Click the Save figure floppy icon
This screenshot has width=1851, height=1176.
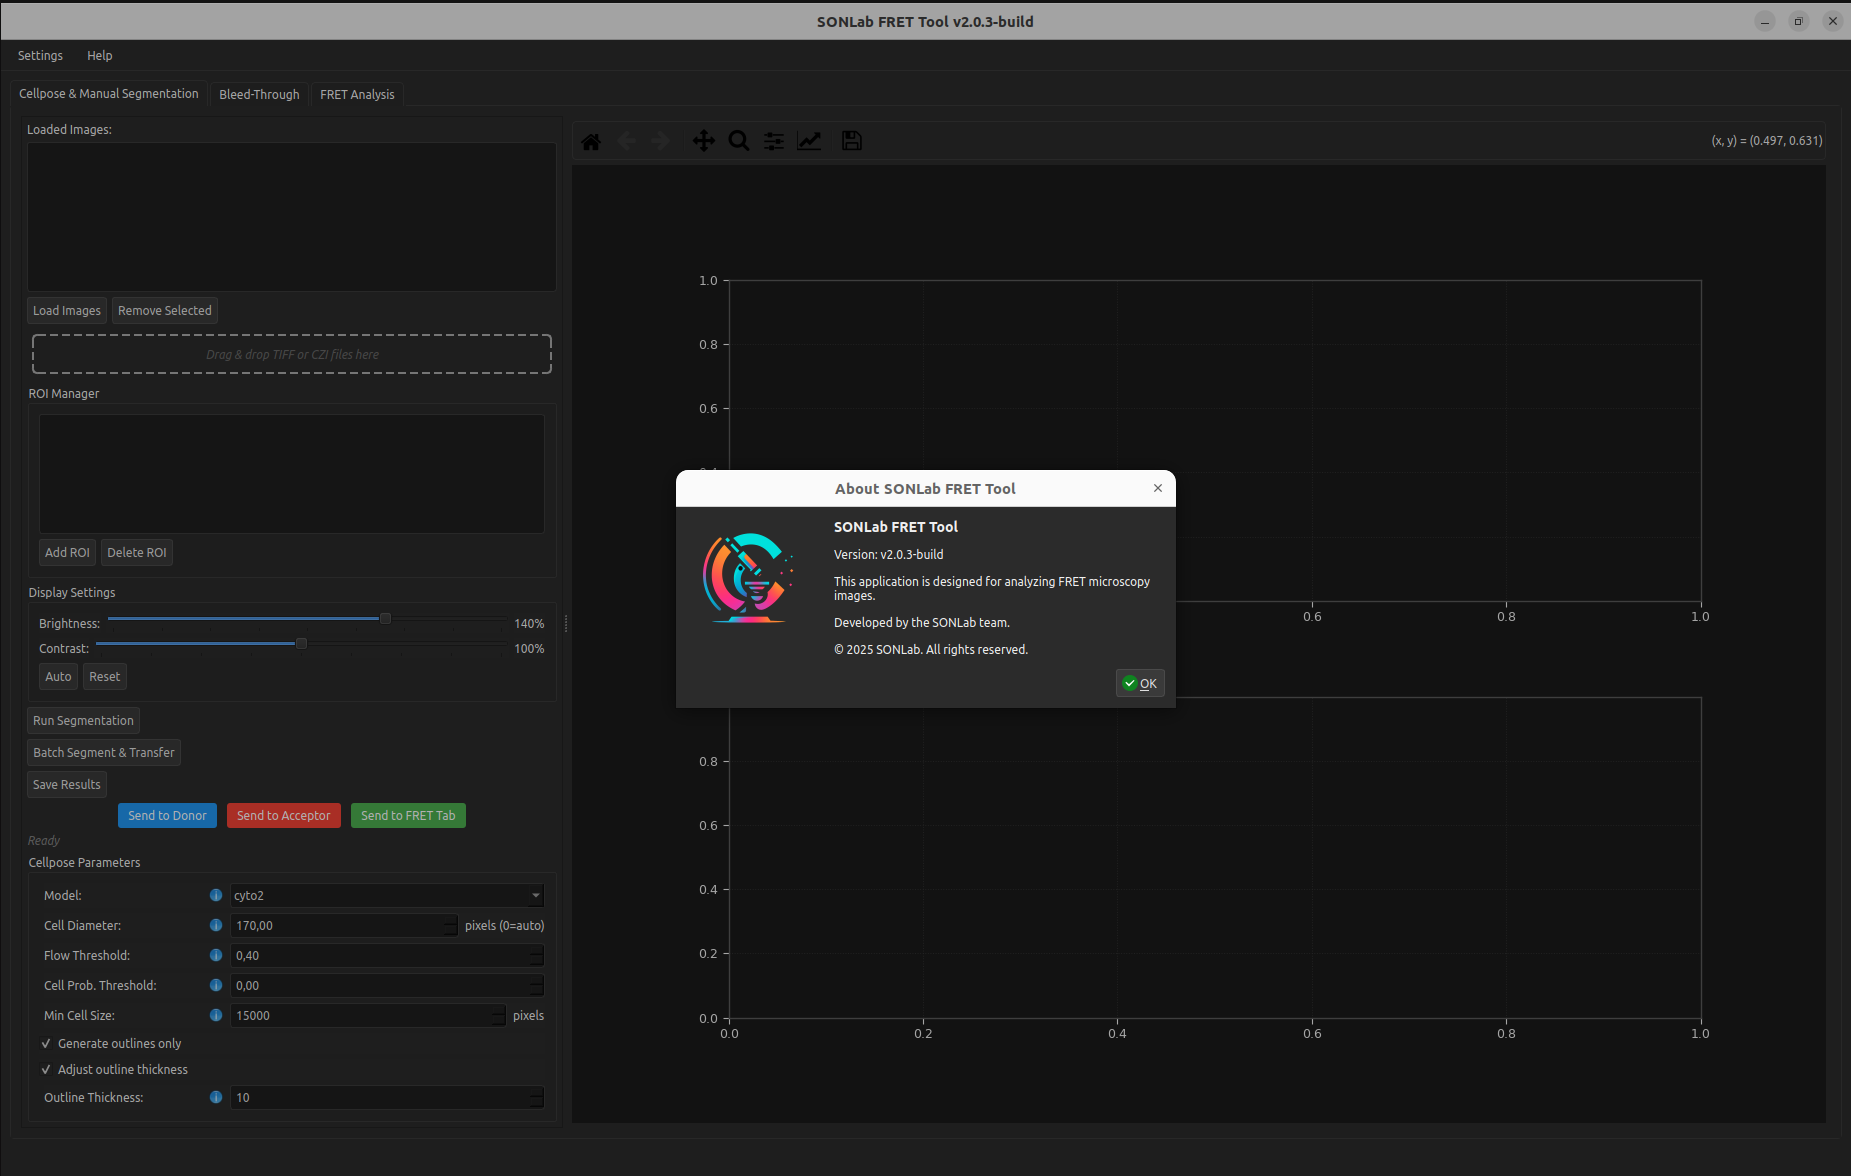852,141
